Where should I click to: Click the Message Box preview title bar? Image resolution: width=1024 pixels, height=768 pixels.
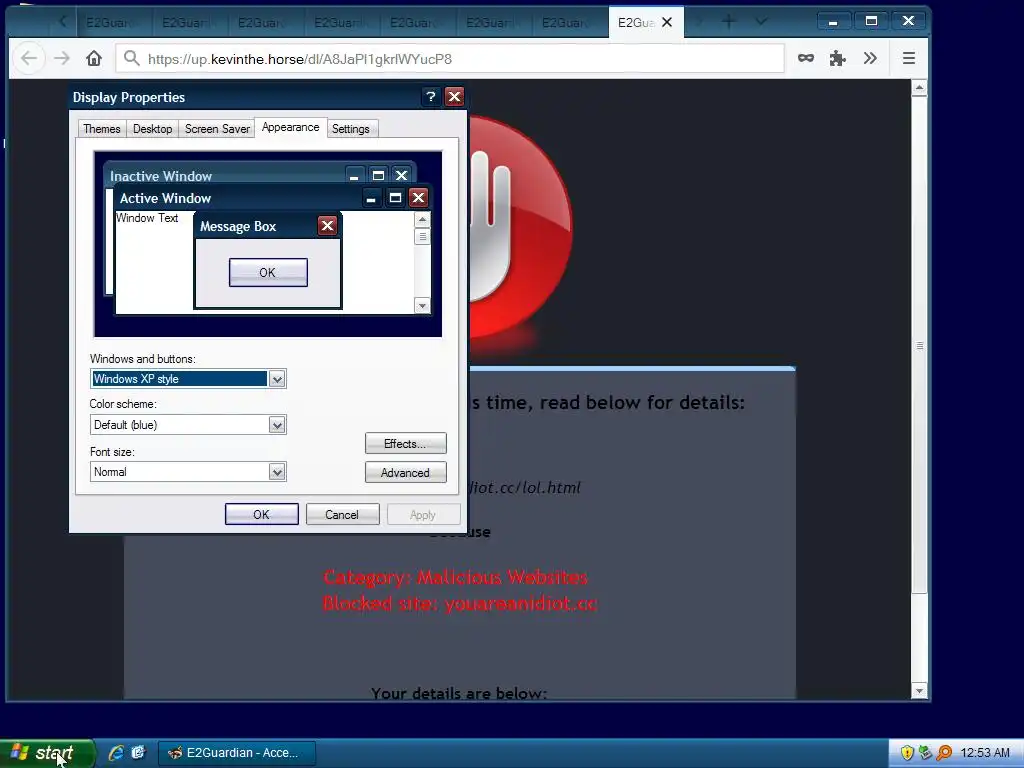coord(267,226)
